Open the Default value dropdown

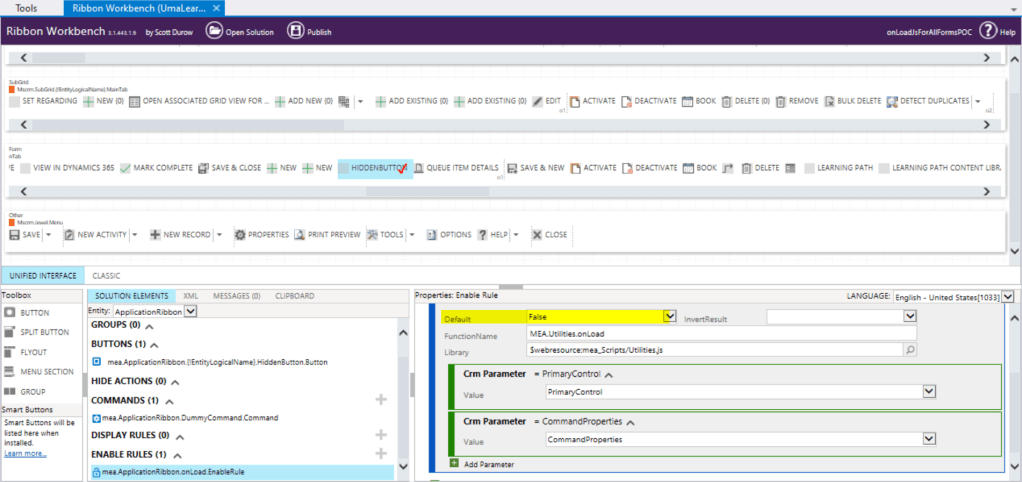click(x=669, y=316)
